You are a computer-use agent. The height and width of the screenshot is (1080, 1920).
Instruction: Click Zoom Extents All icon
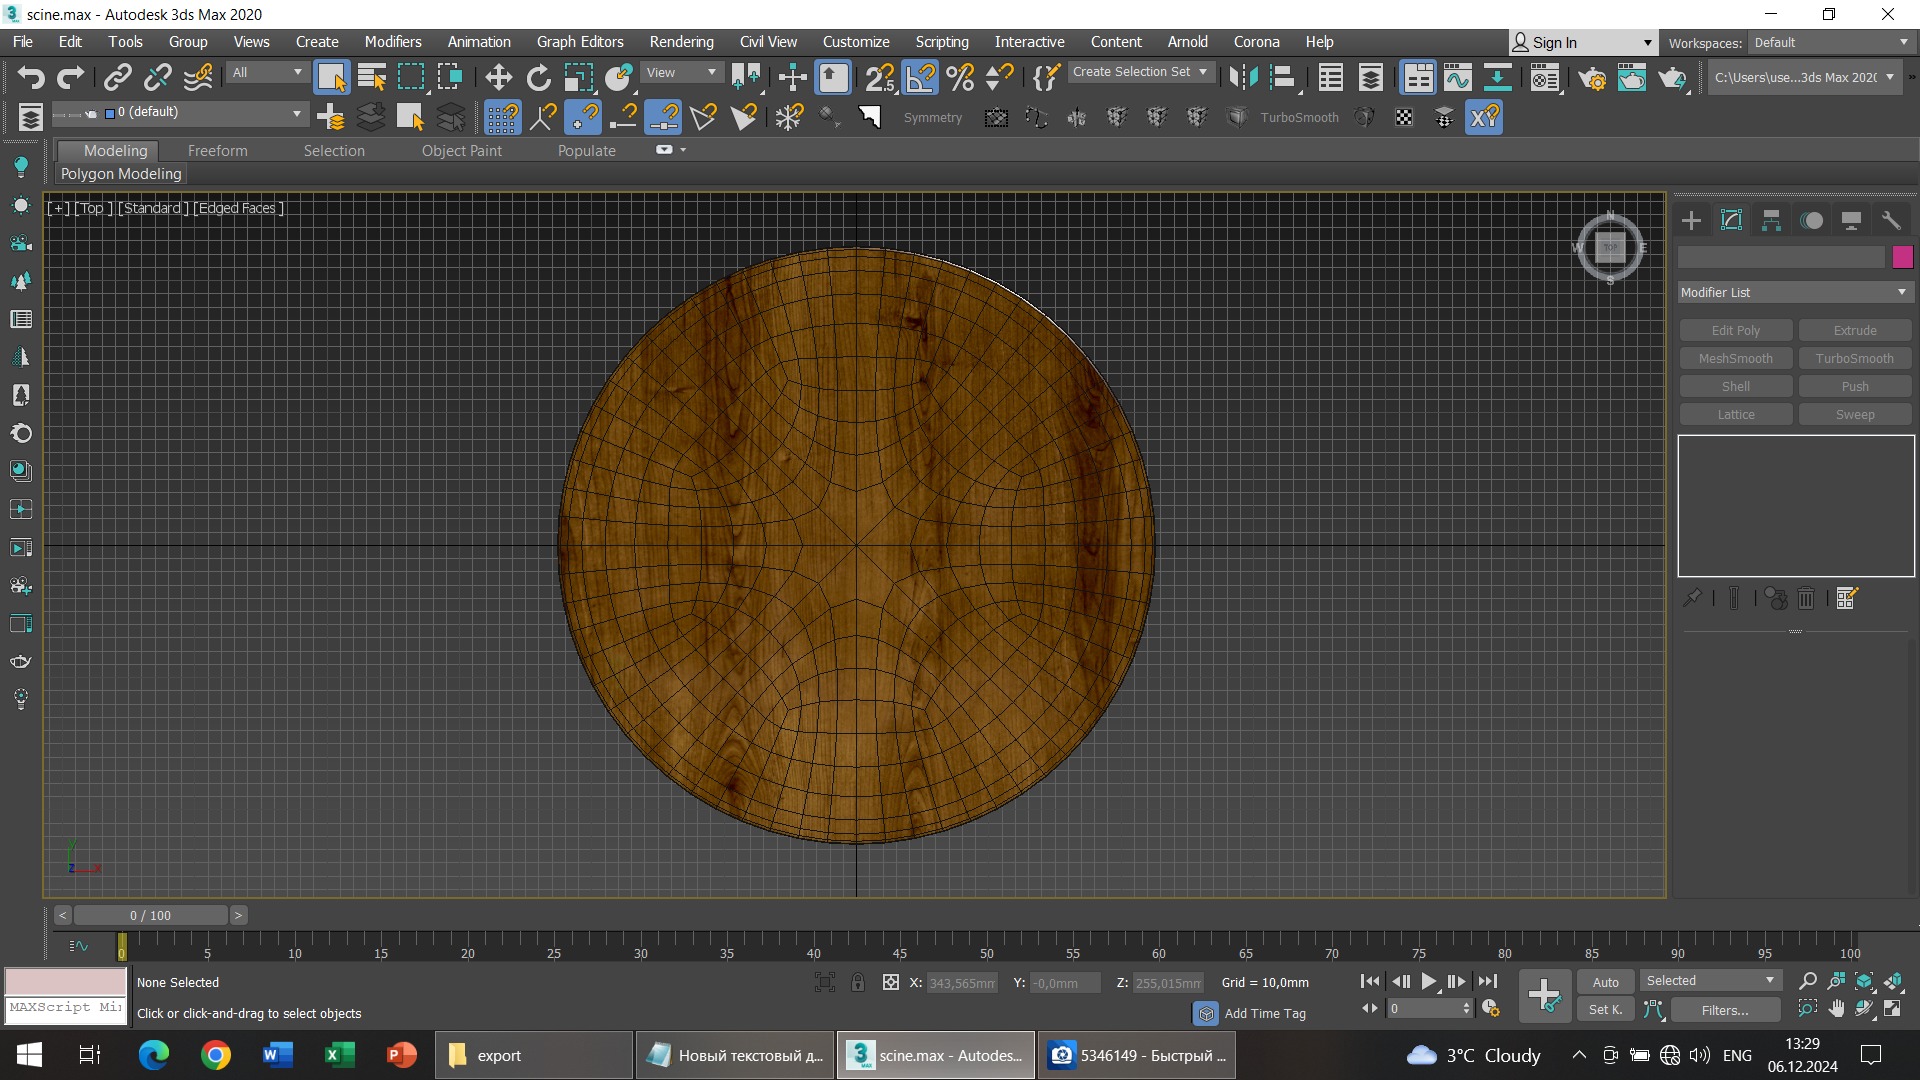coord(1893,981)
